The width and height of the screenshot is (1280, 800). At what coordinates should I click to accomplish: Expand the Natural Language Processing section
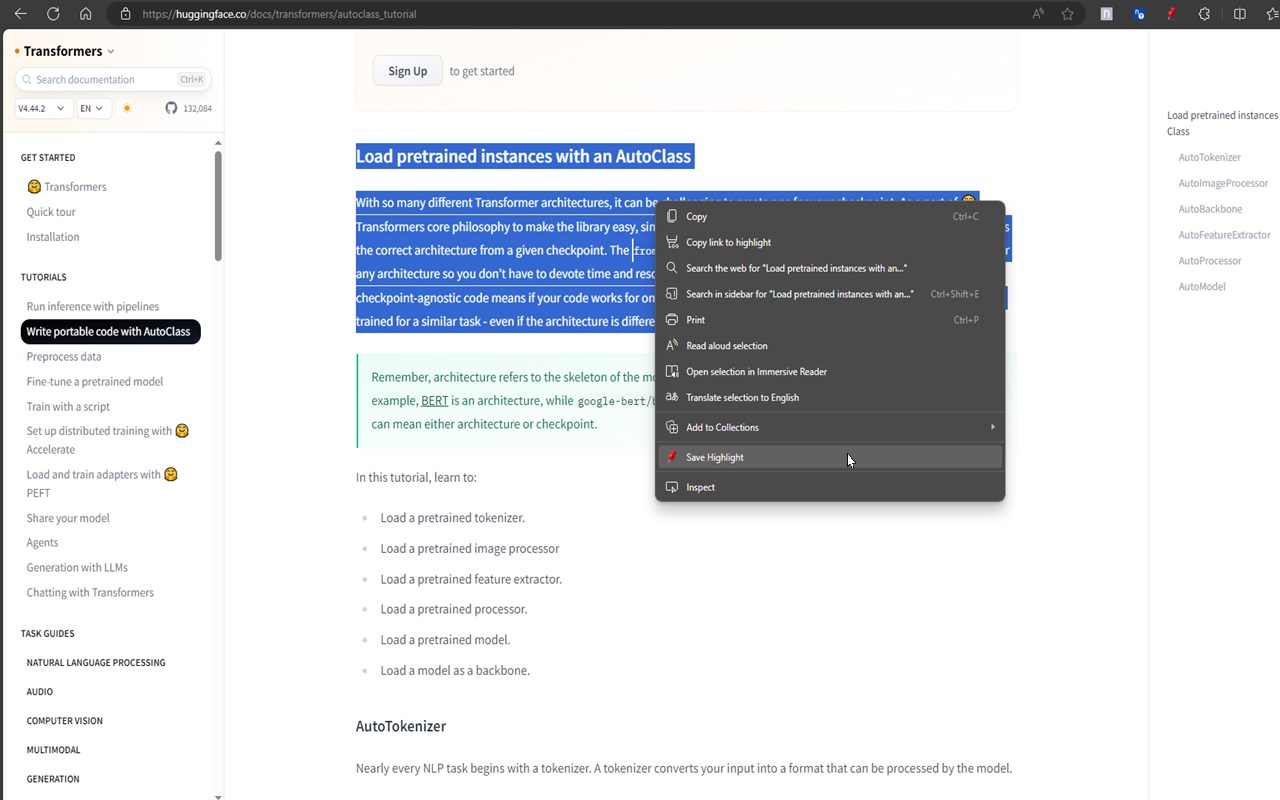click(x=96, y=662)
